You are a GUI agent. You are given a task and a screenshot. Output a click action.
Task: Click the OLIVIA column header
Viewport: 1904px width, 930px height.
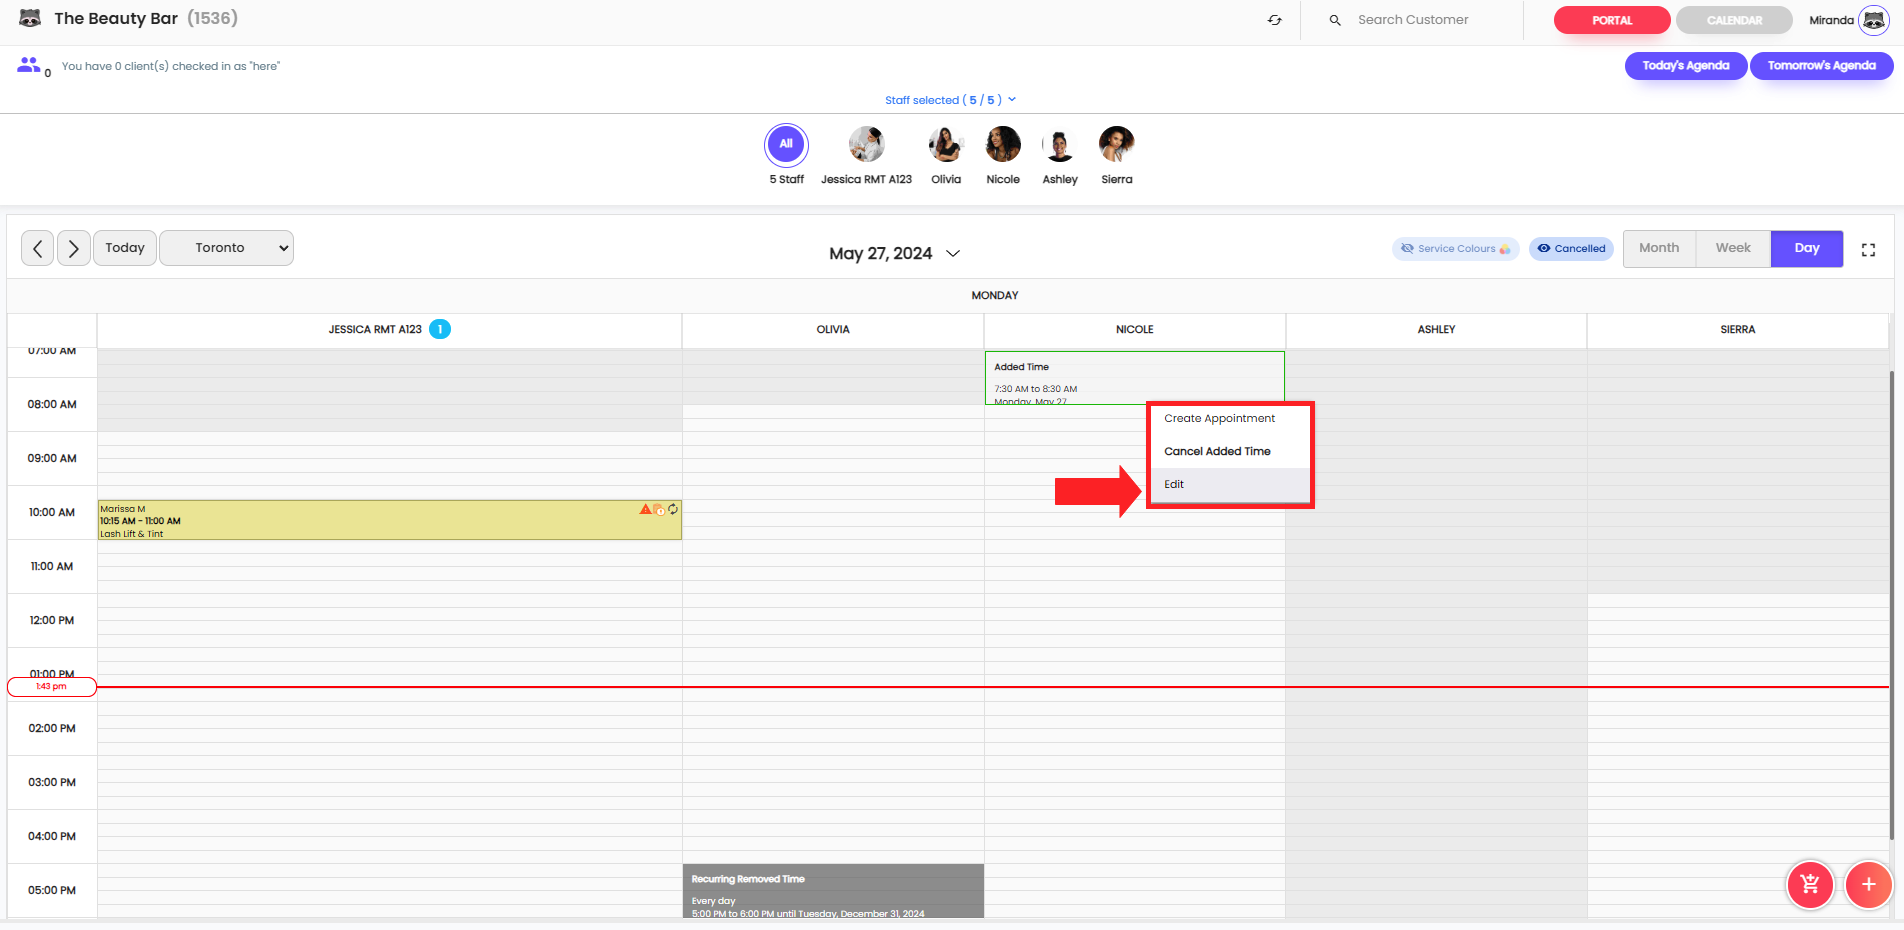[833, 330]
